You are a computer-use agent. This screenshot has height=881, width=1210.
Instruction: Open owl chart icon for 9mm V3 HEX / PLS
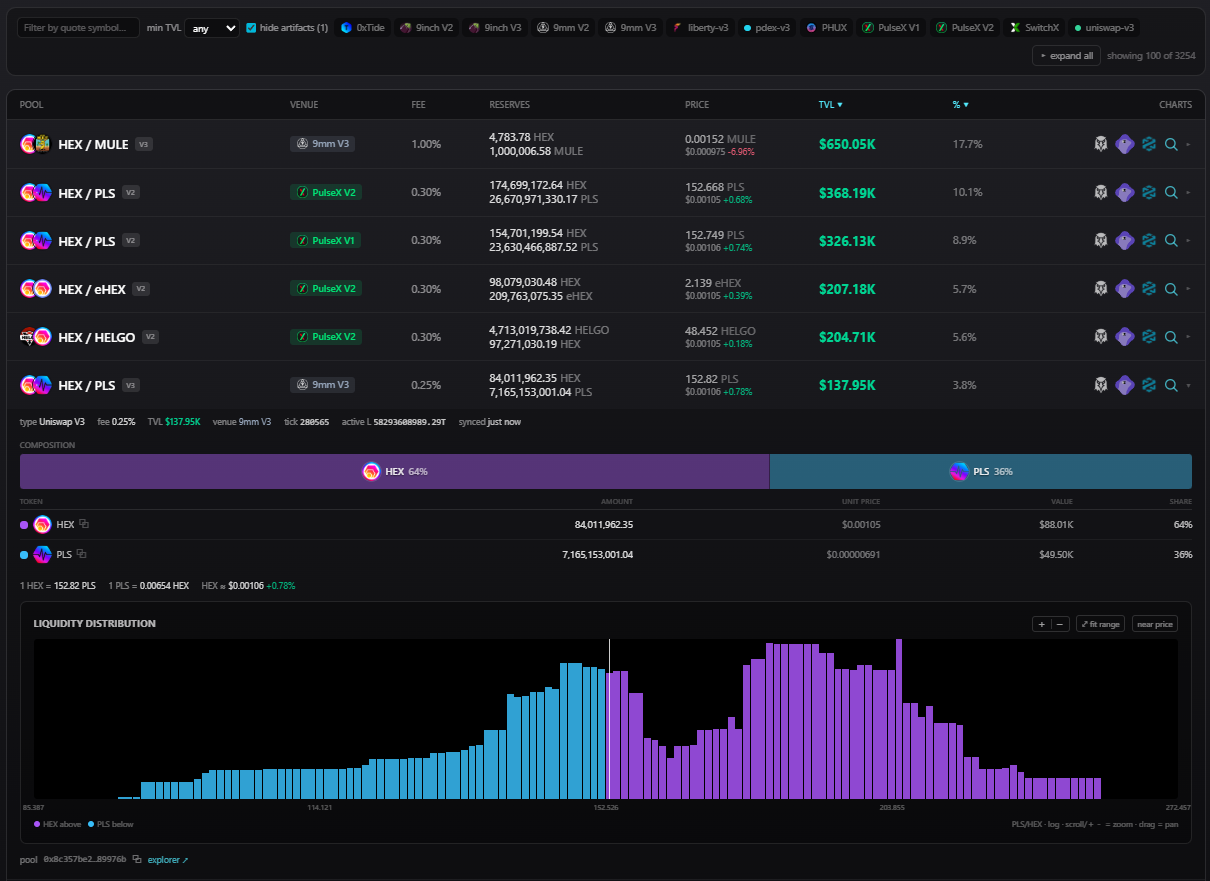(1101, 384)
